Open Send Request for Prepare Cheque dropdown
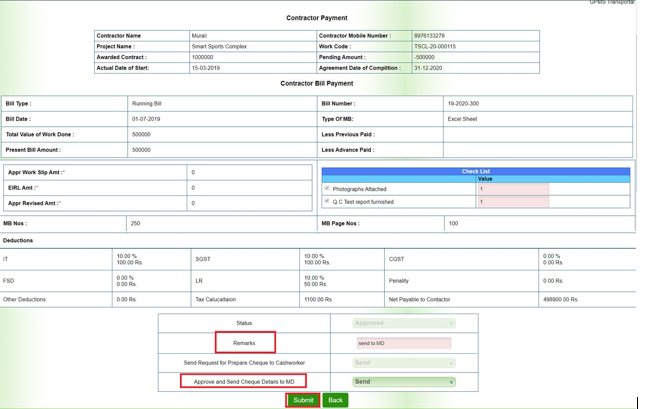Viewport: 645px width, 409px height. click(x=404, y=363)
